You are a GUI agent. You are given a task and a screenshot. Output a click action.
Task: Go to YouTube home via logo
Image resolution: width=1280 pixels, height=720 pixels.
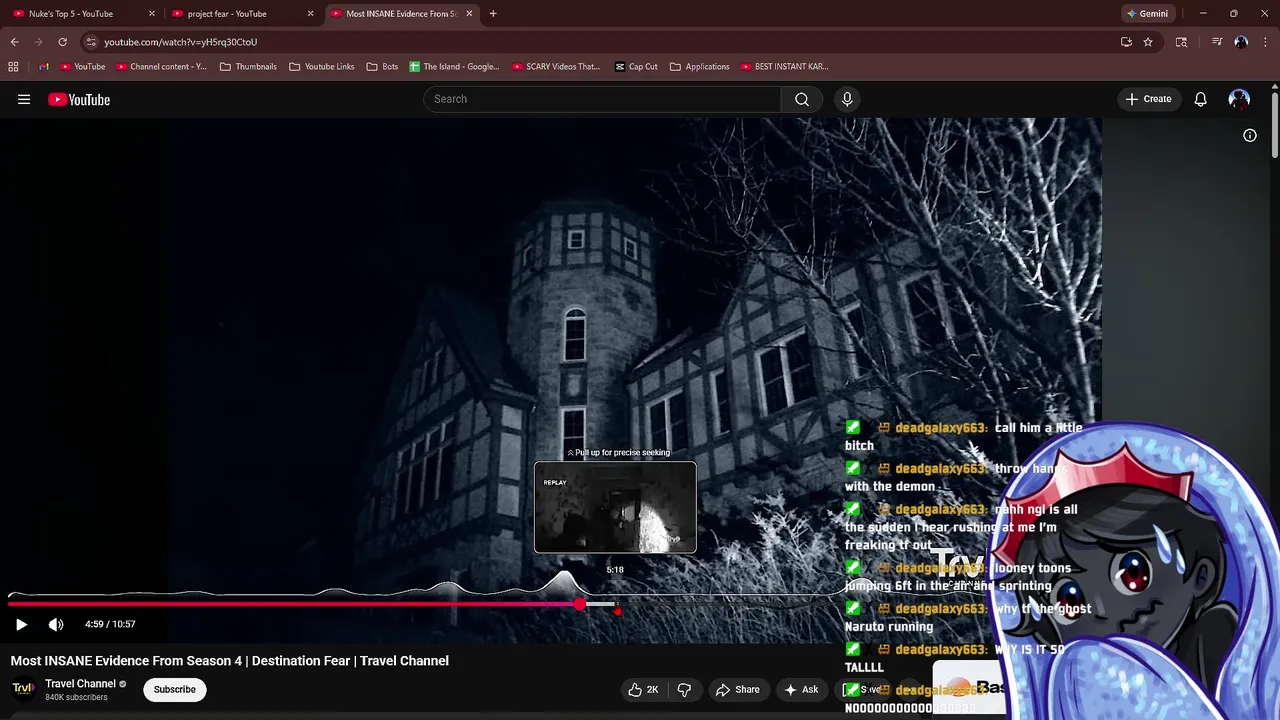pos(79,99)
